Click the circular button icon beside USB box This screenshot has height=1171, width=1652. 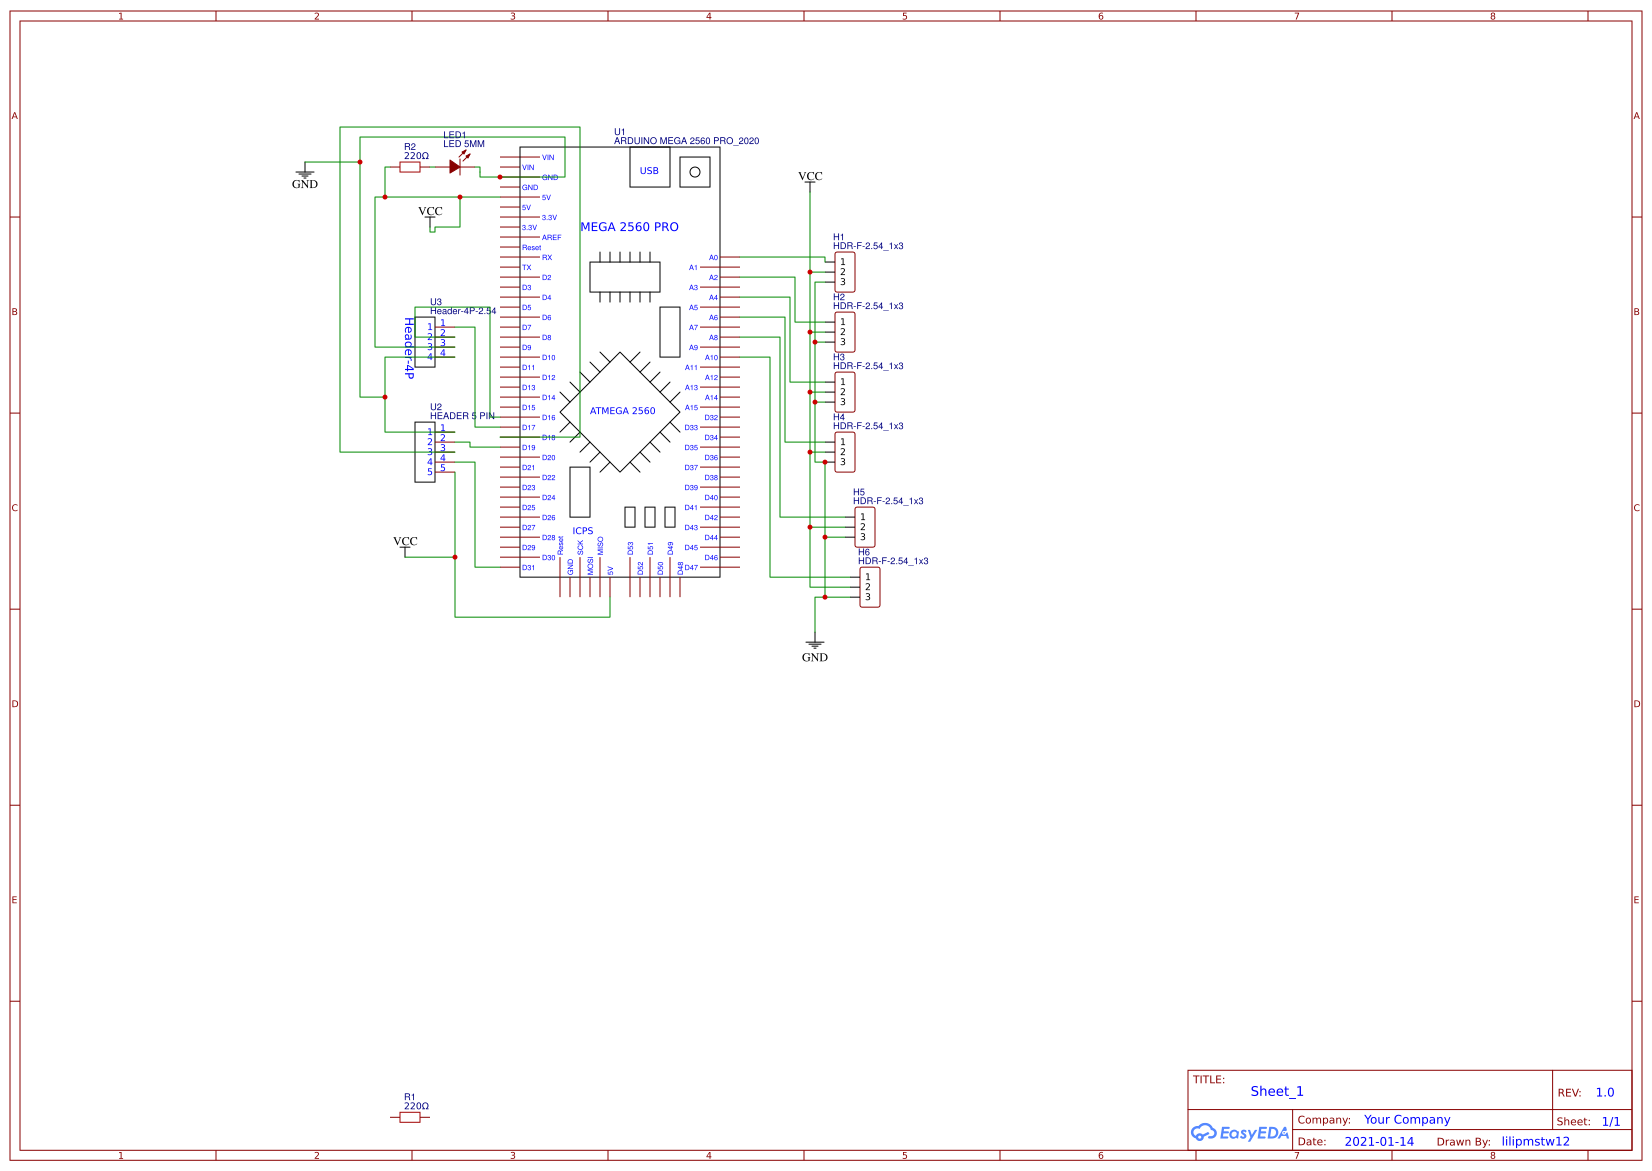694,170
